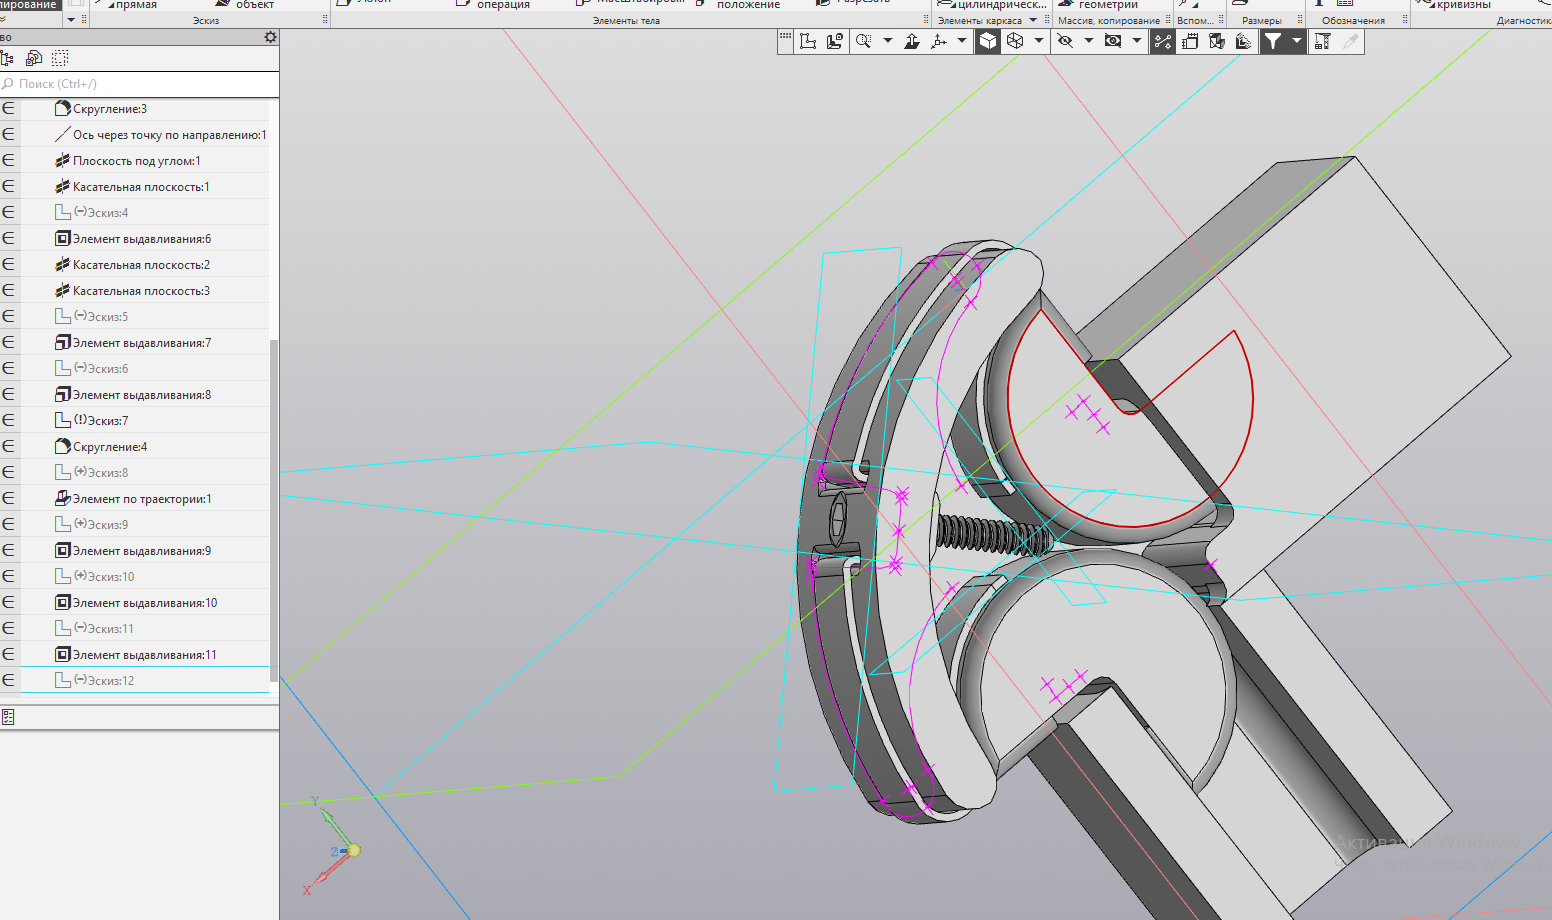Select Элемент по траектории:1 in tree
The height and width of the screenshot is (920, 1552).
tap(141, 499)
